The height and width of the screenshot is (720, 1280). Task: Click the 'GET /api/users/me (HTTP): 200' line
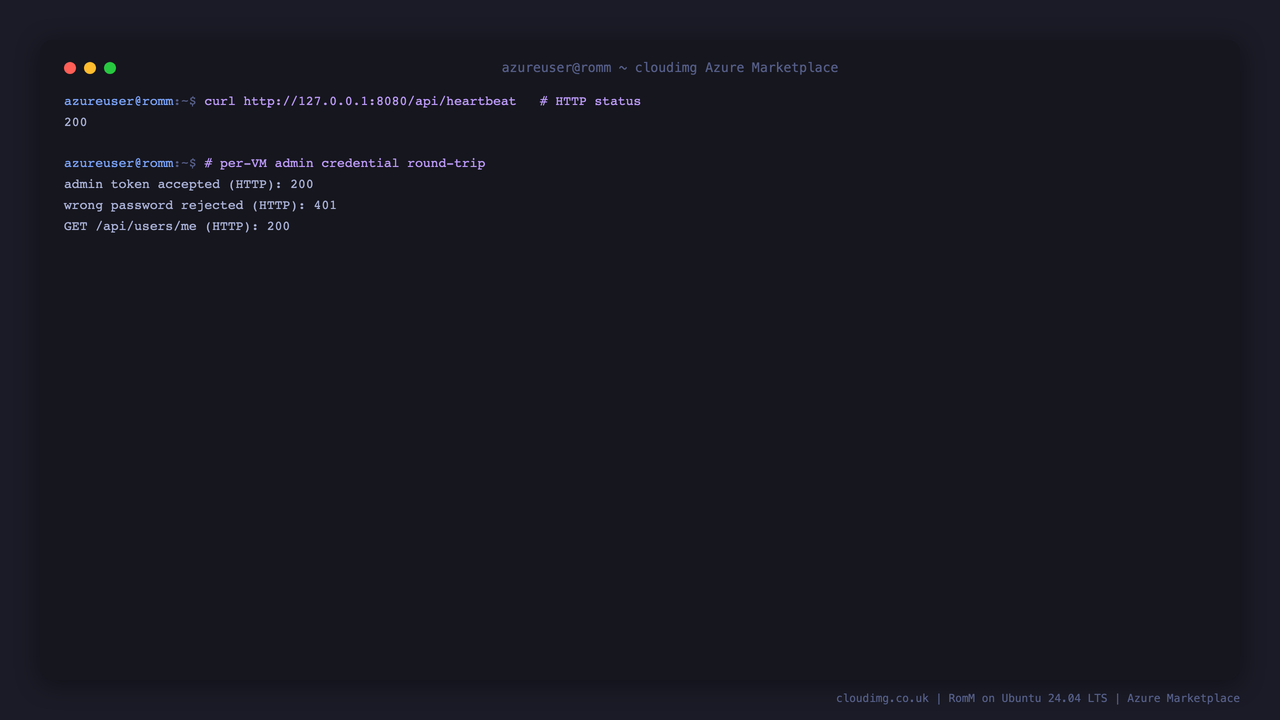pyautogui.click(x=177, y=226)
